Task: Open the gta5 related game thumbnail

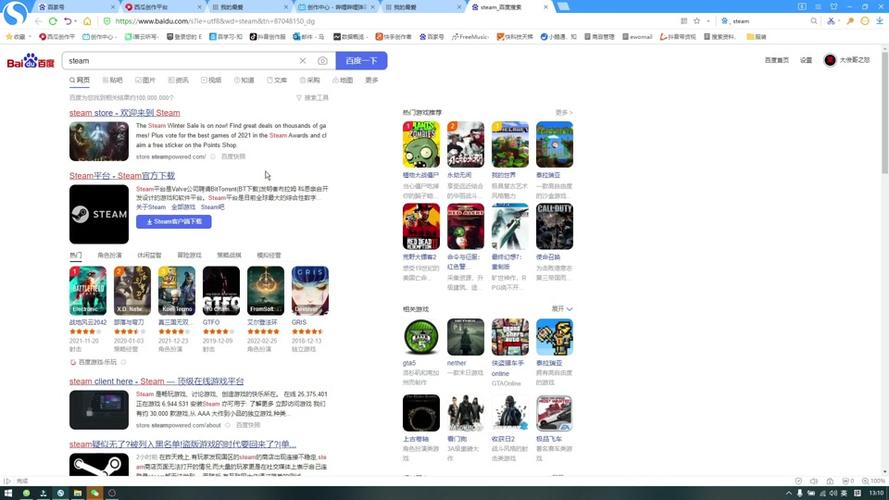Action: click(x=421, y=337)
